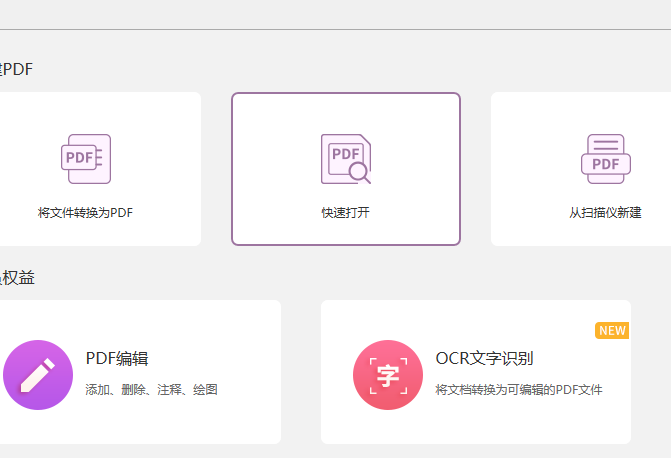Click the convert file to PDF icon

point(86,159)
